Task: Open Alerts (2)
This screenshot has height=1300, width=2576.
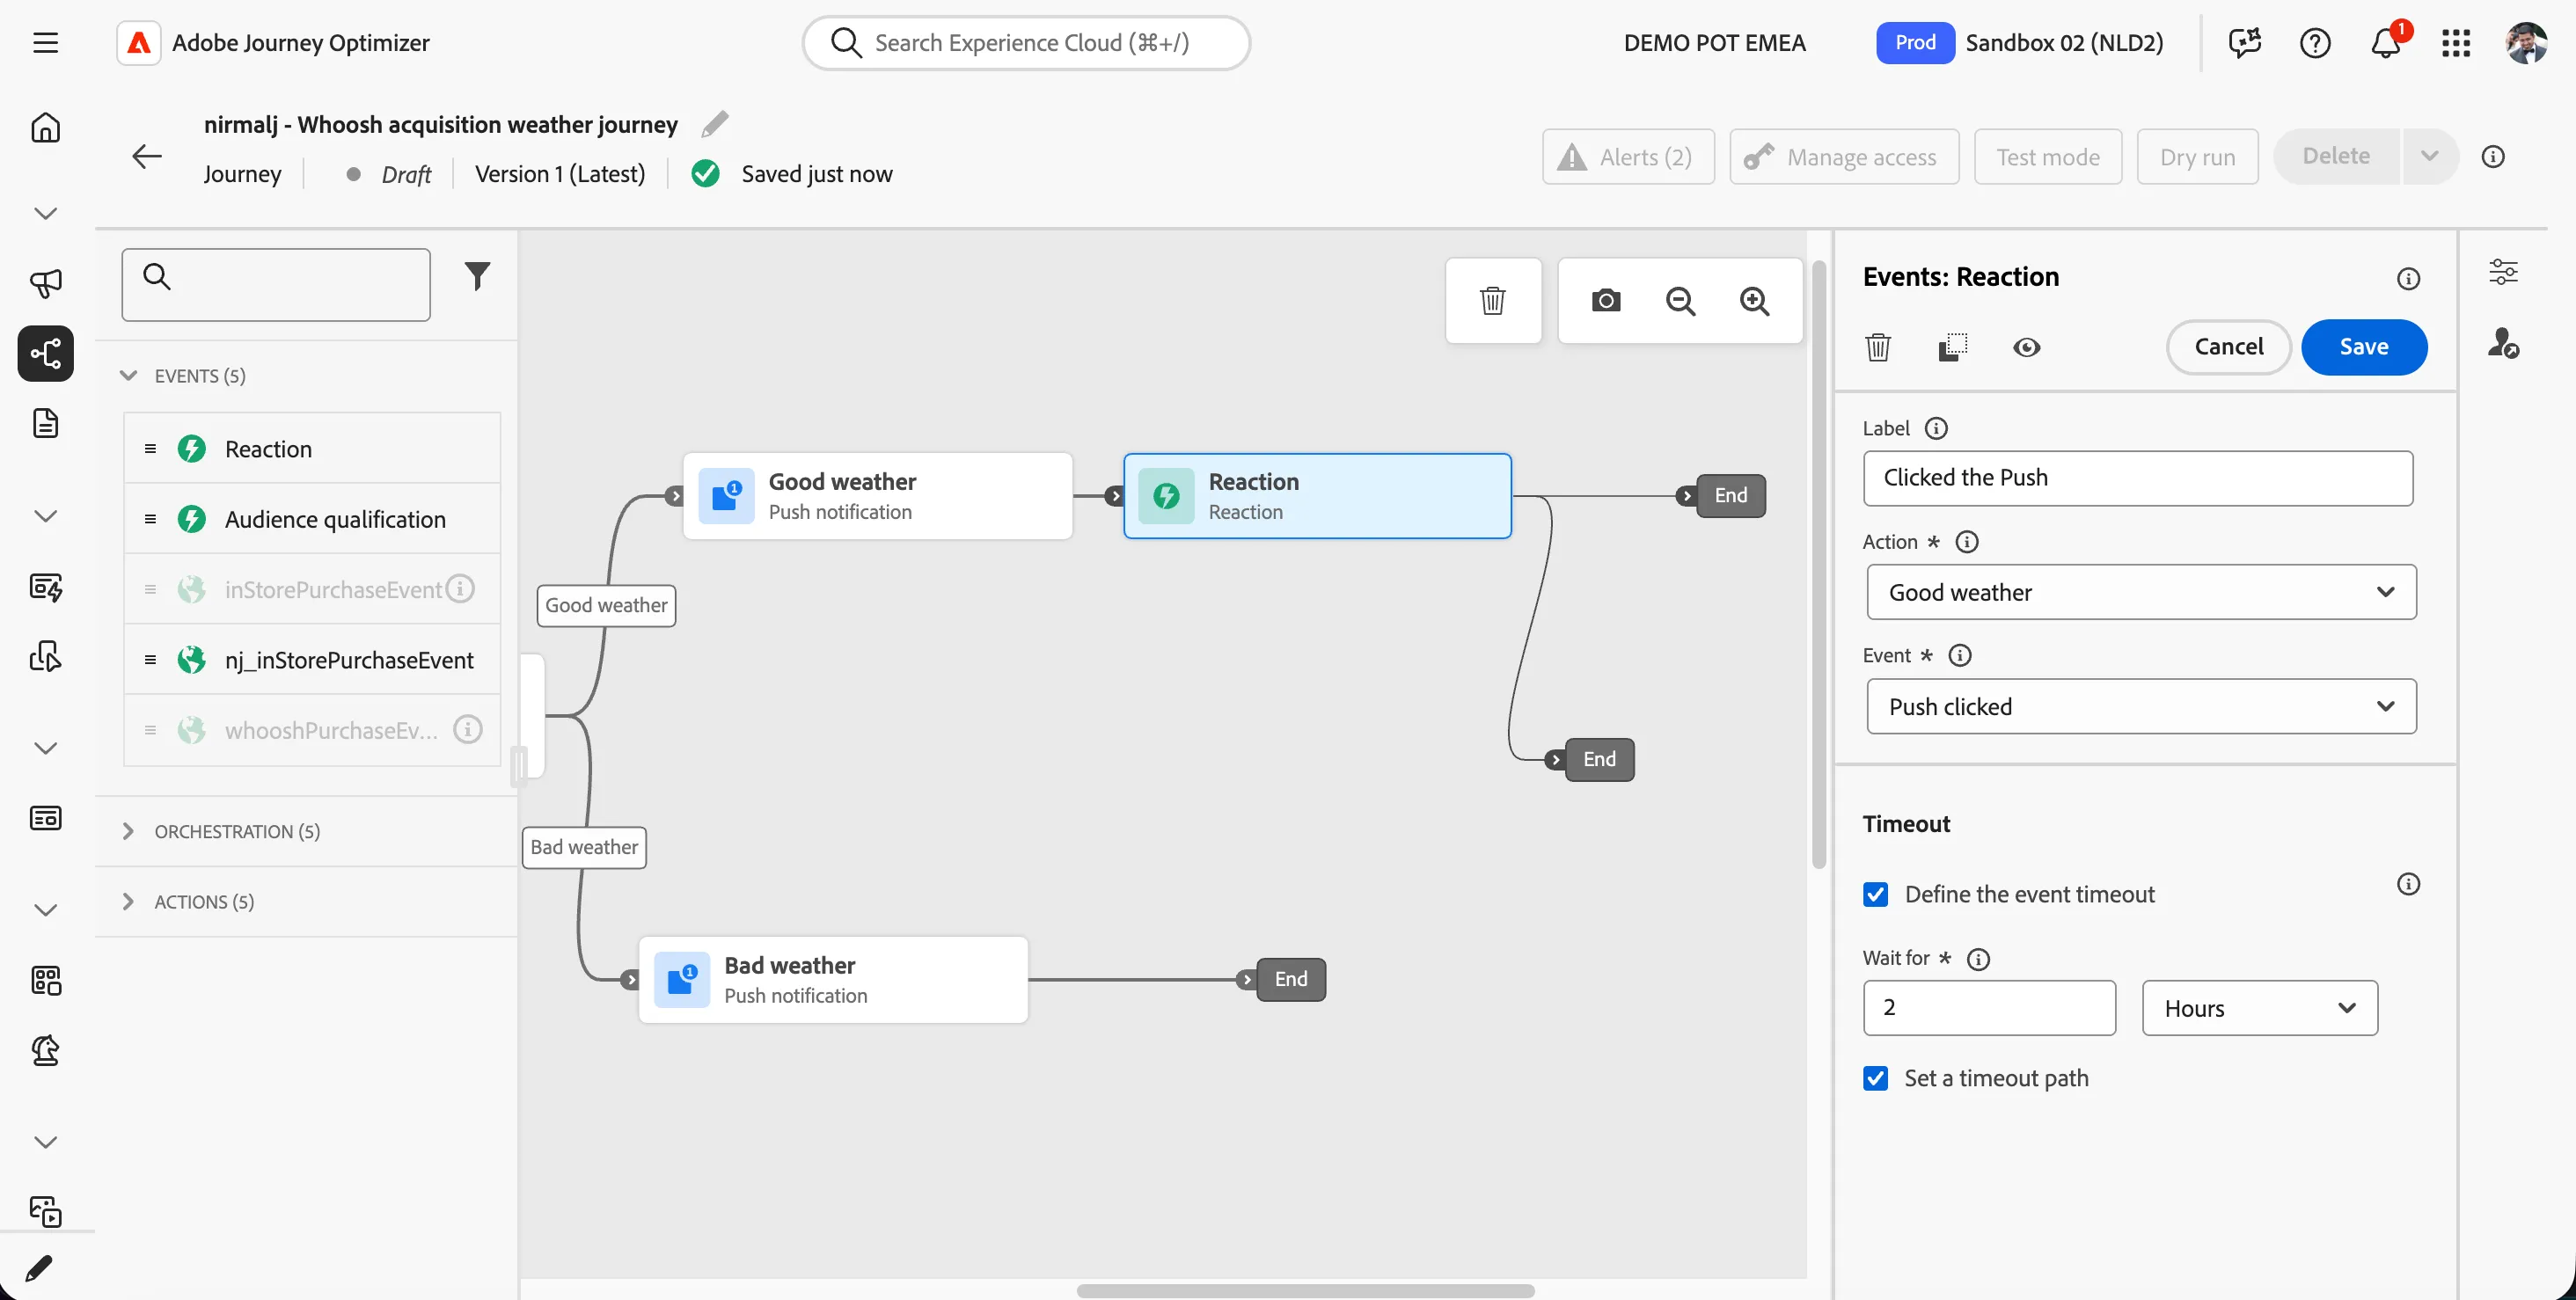Action: [x=1628, y=156]
